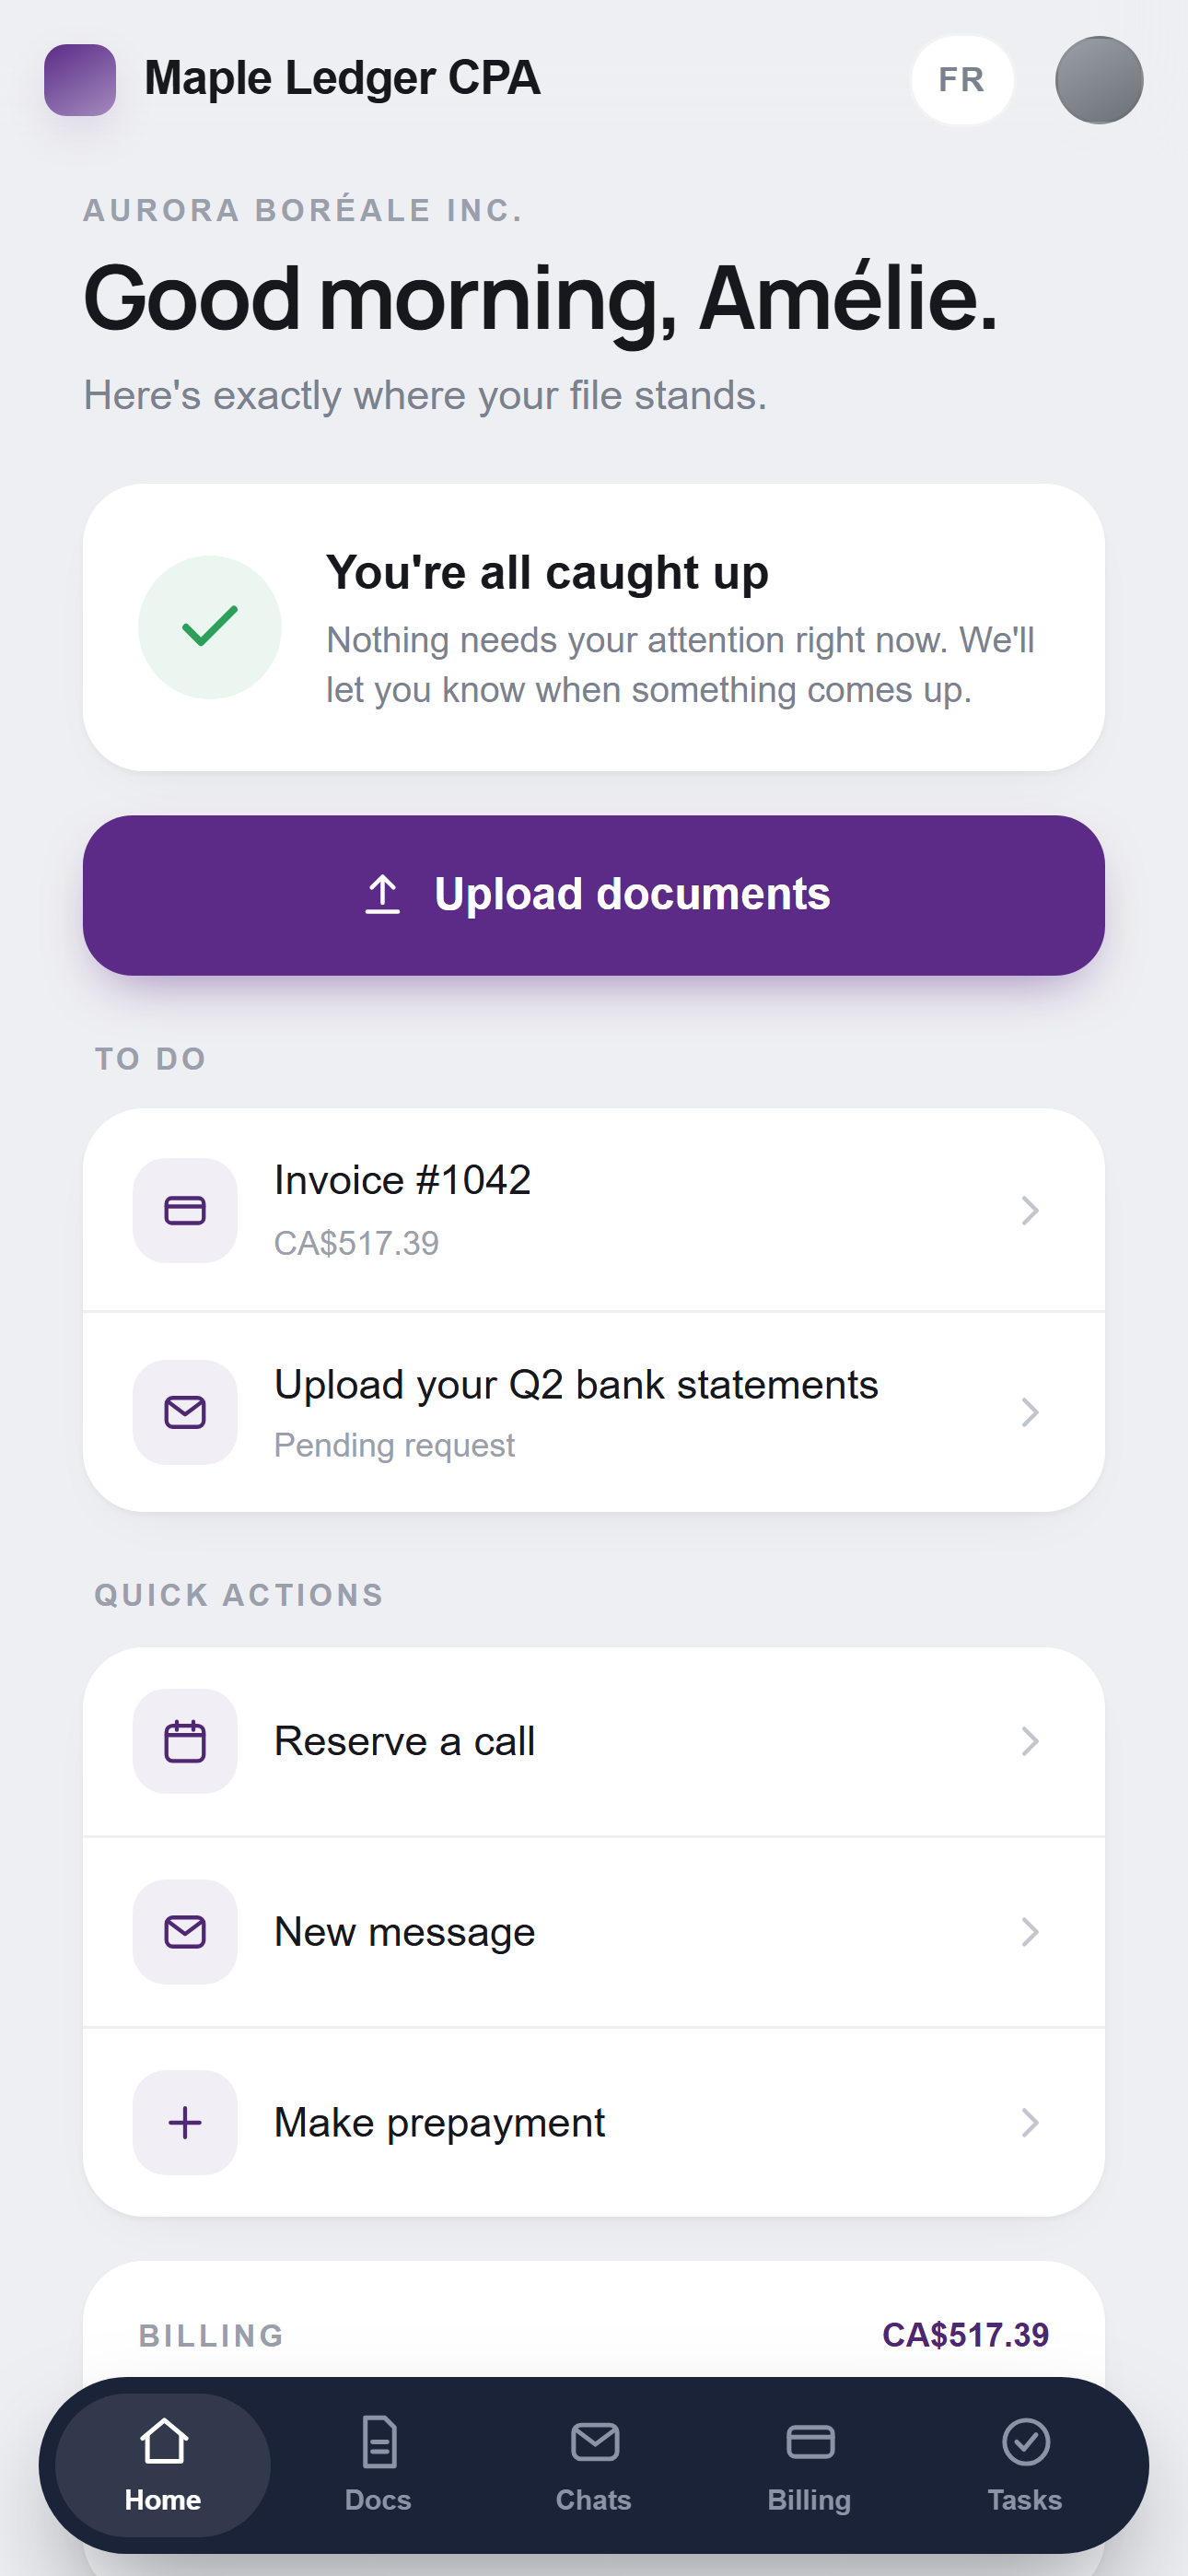This screenshot has width=1188, height=2576.
Task: Open the New message row chevron
Action: pos(1030,1931)
